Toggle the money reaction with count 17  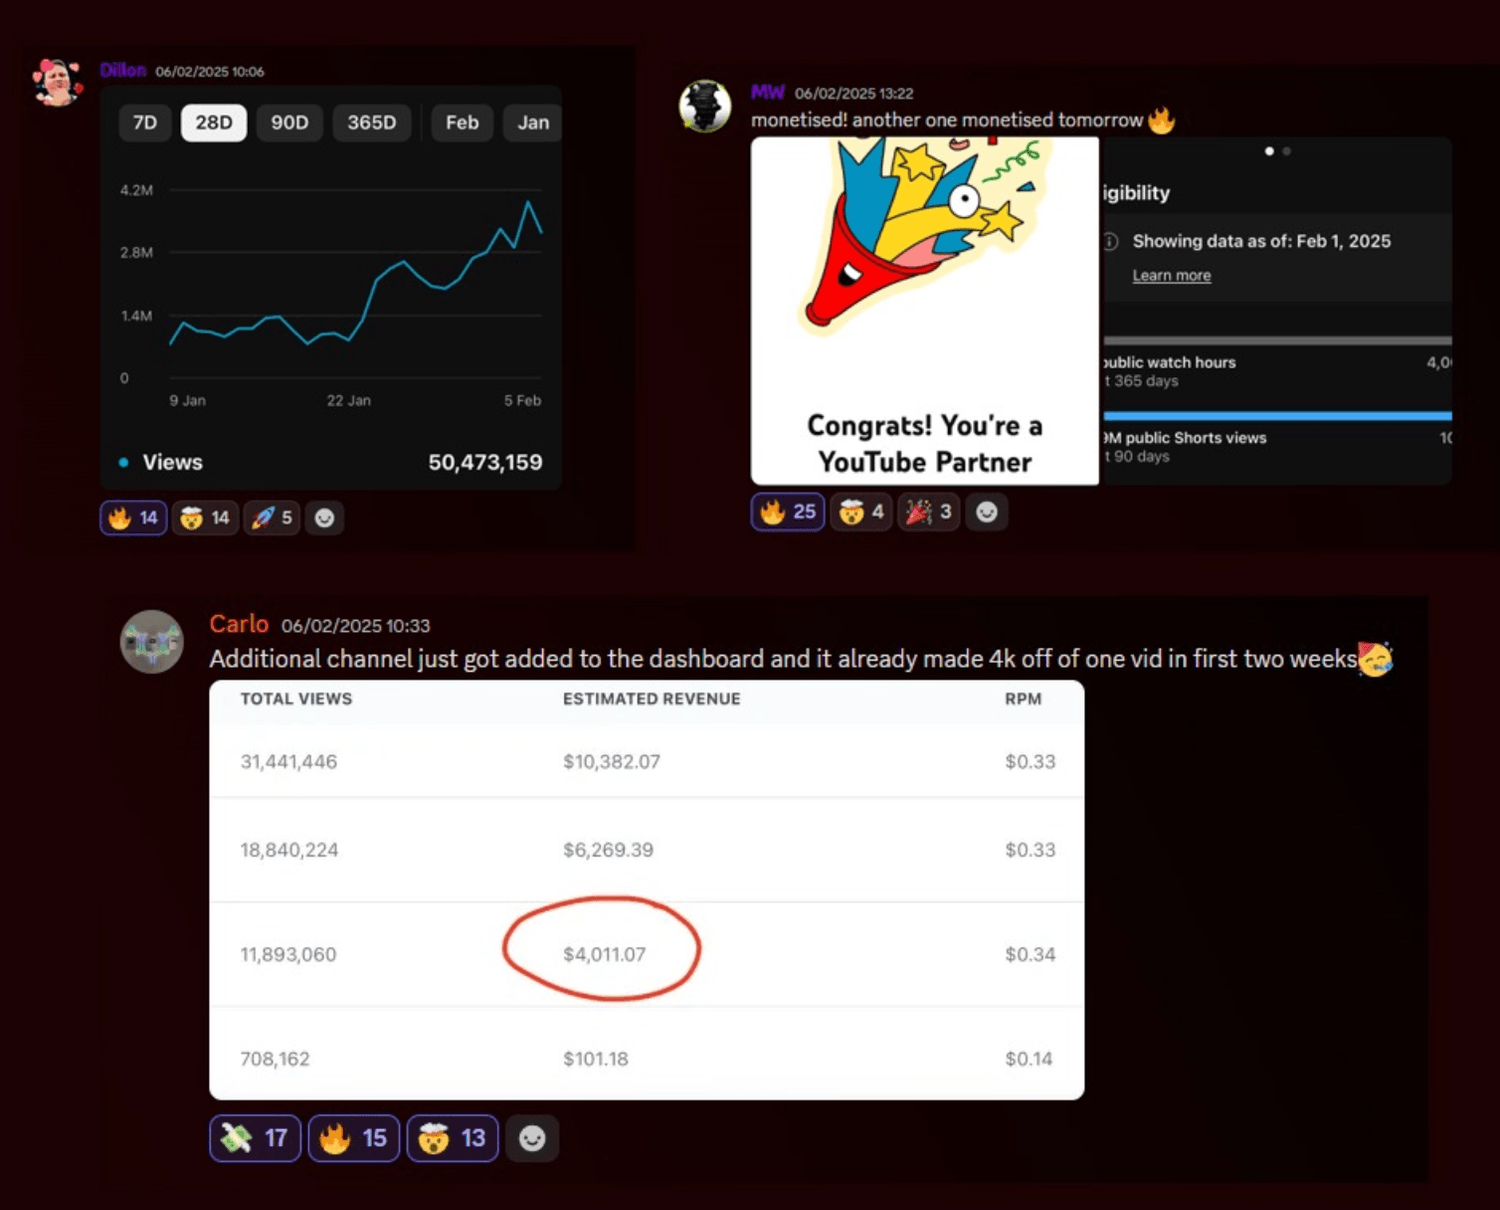(x=255, y=1138)
